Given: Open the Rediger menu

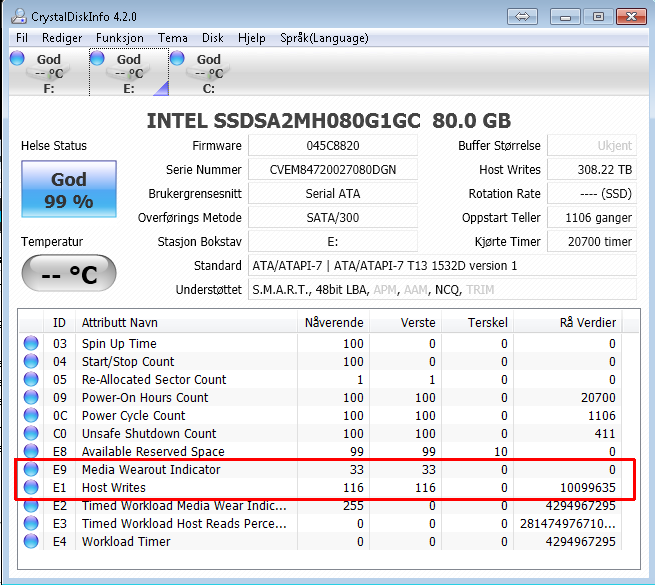Looking at the screenshot, I should click(62, 38).
